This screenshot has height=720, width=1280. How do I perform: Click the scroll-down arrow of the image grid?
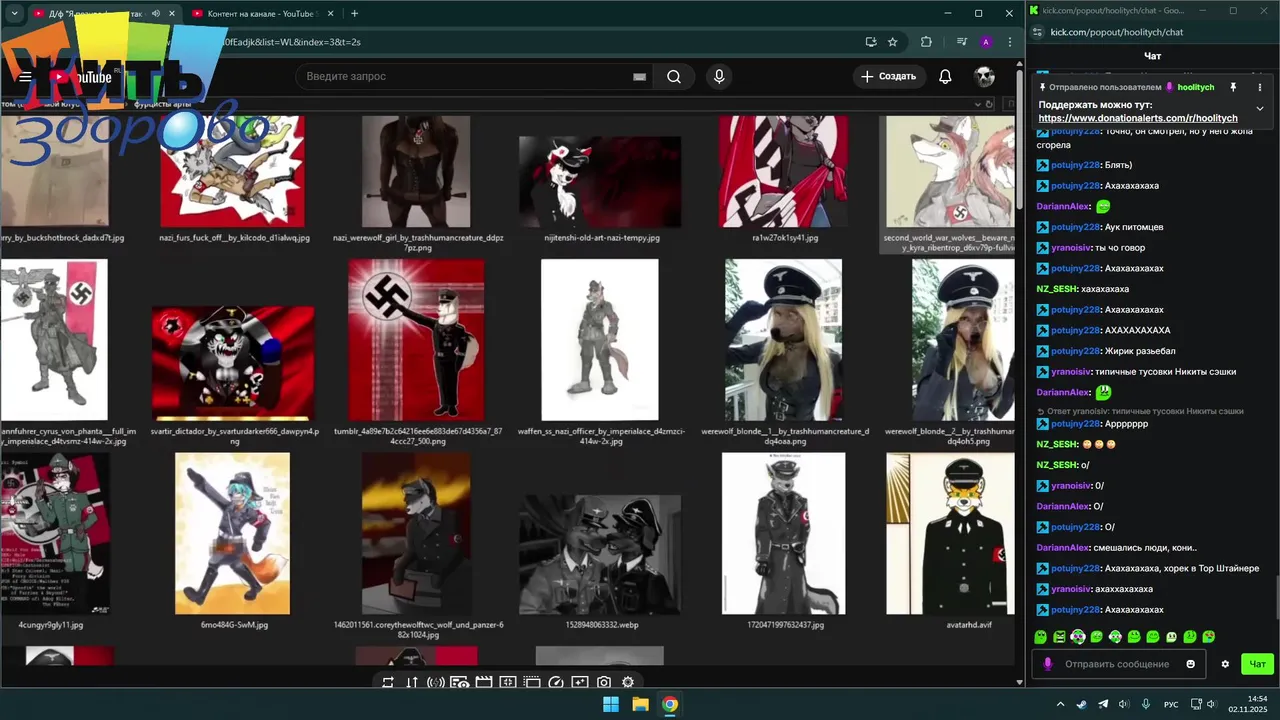tap(1020, 681)
